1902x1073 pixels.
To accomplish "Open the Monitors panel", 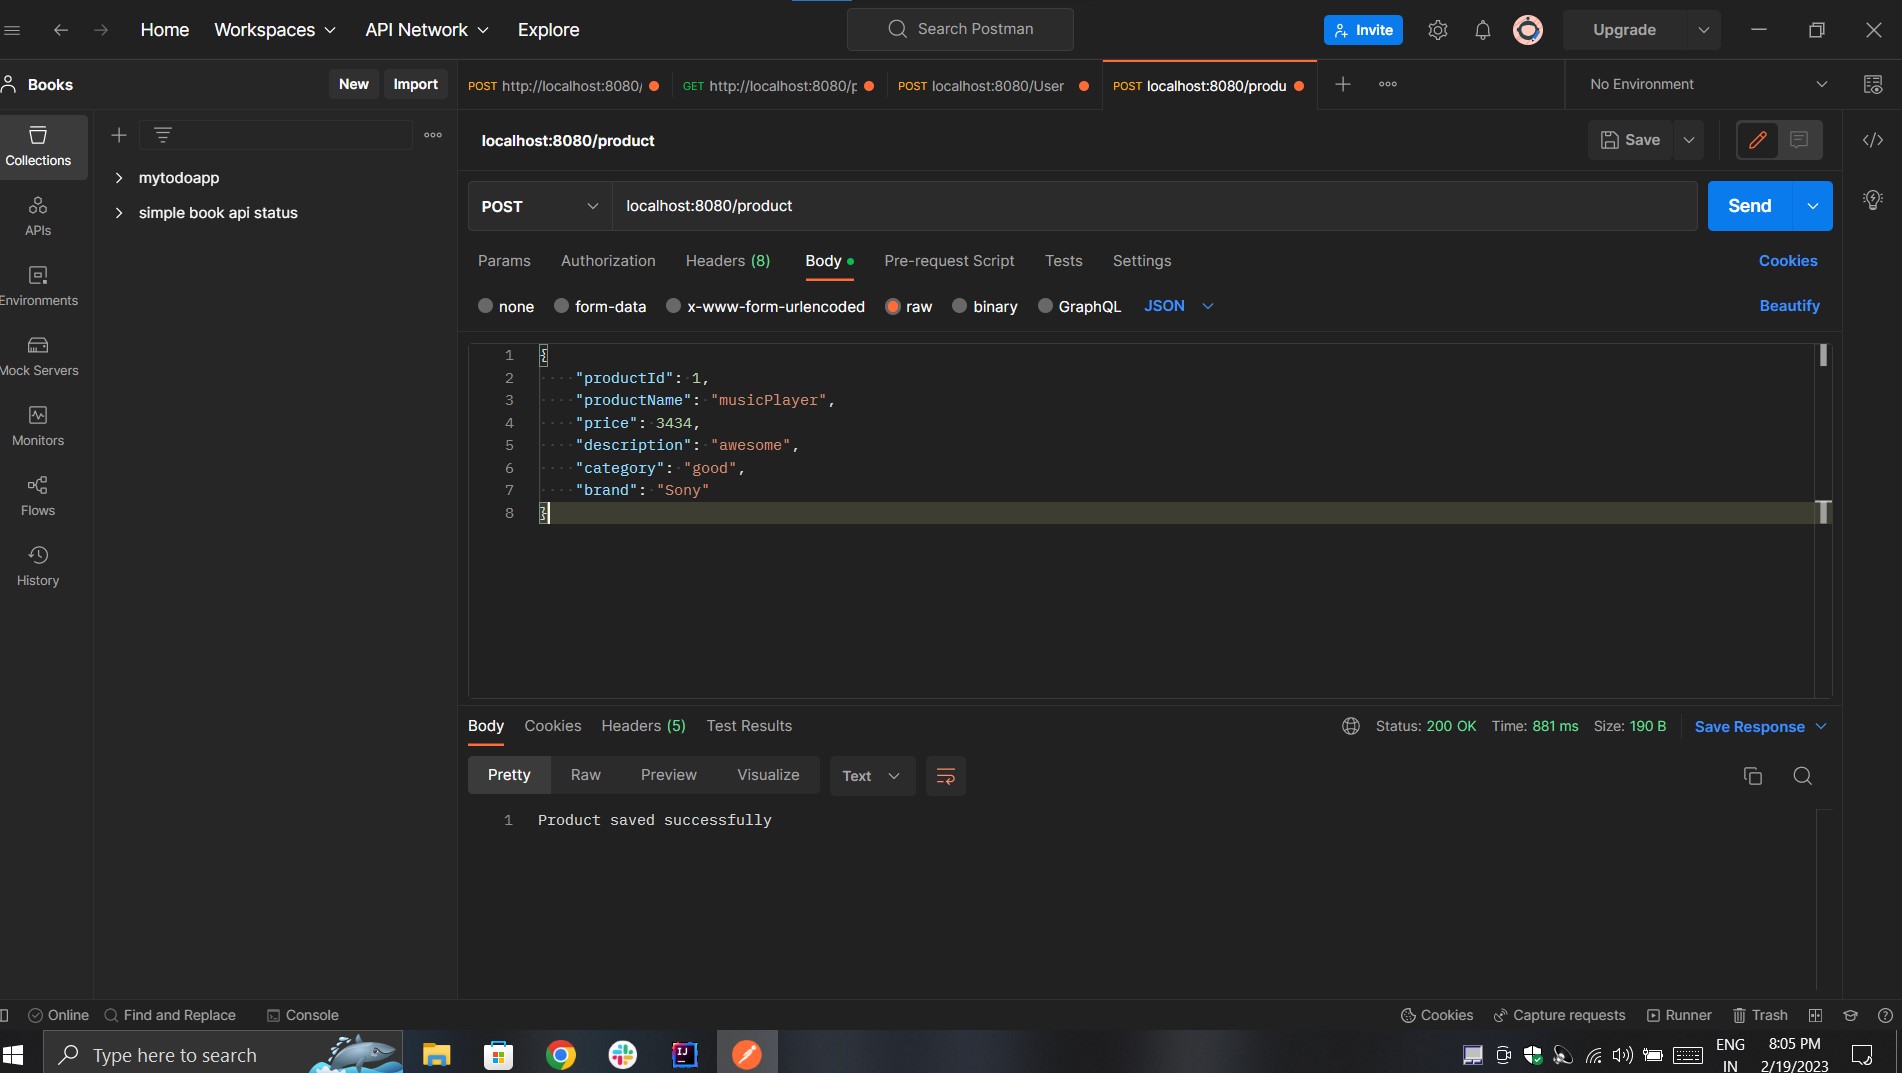I will click(37, 425).
